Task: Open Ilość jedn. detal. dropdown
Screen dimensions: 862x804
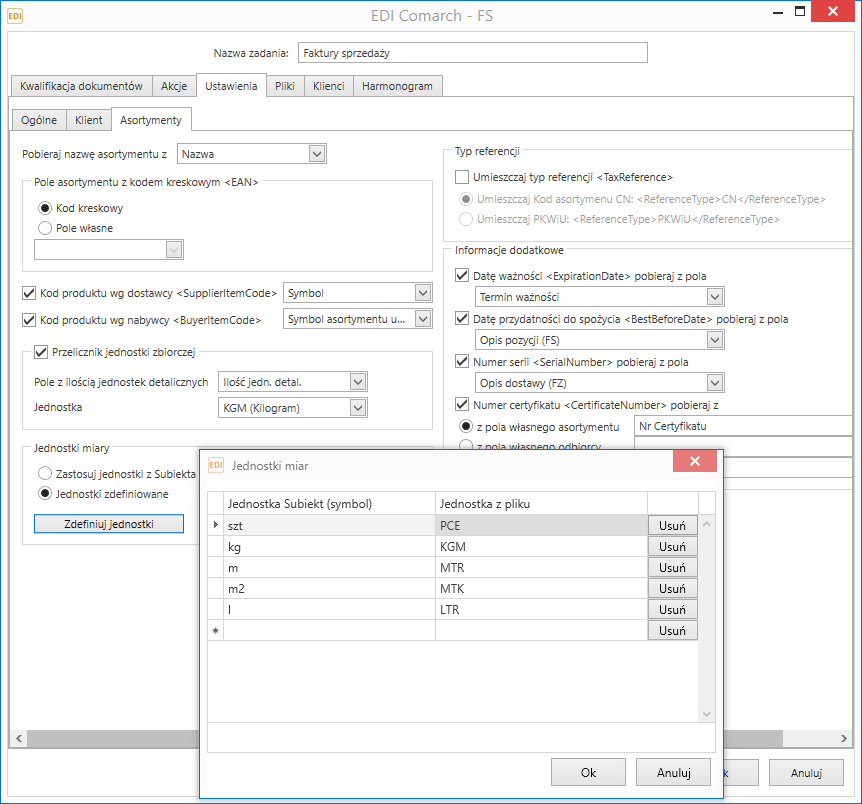Action: click(358, 382)
